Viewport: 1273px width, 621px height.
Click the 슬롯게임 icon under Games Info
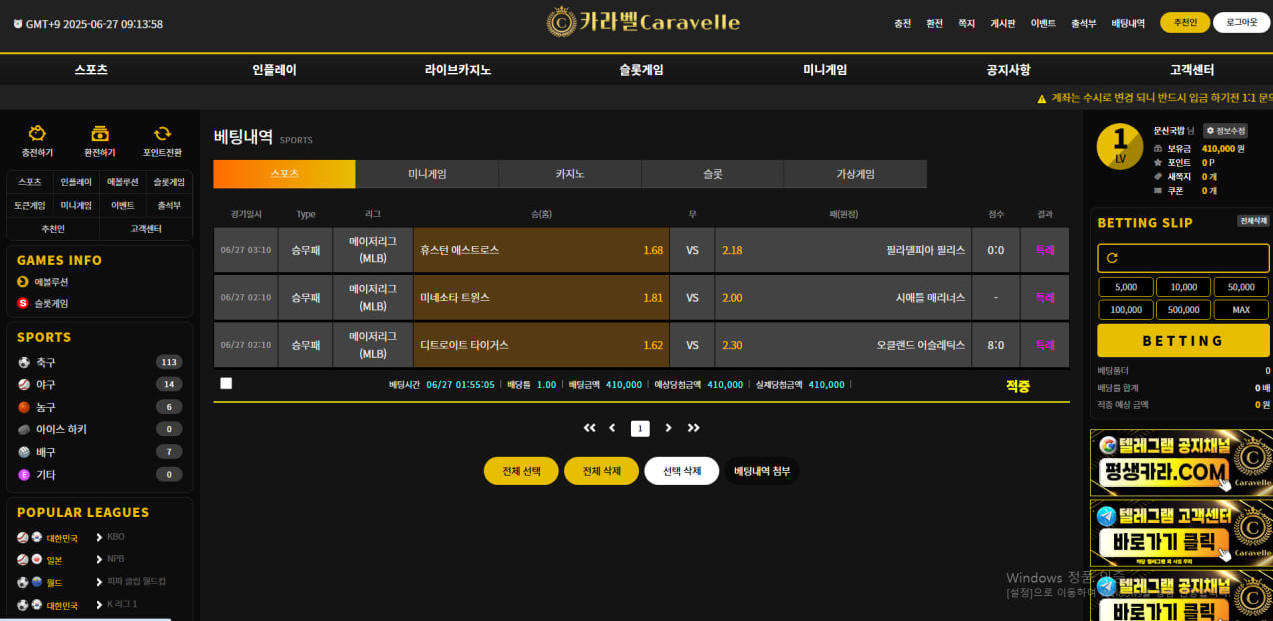pos(23,303)
